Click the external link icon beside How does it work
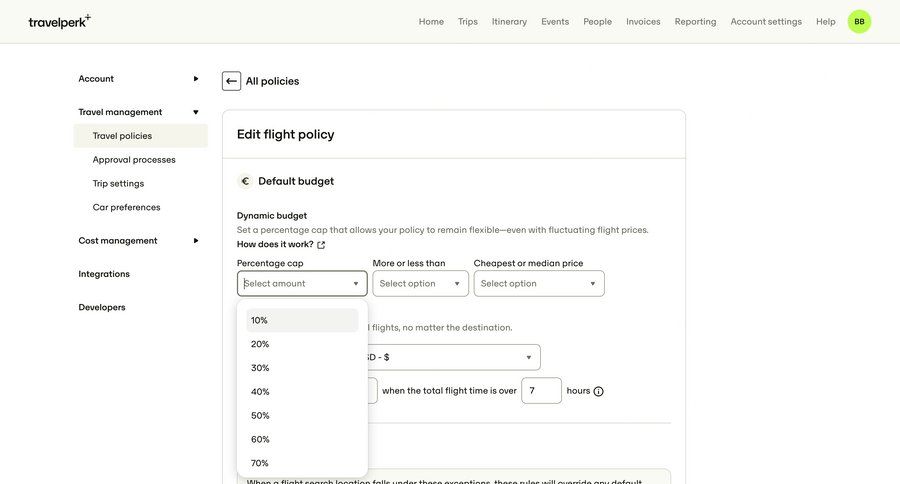The image size is (900, 484). [321, 245]
